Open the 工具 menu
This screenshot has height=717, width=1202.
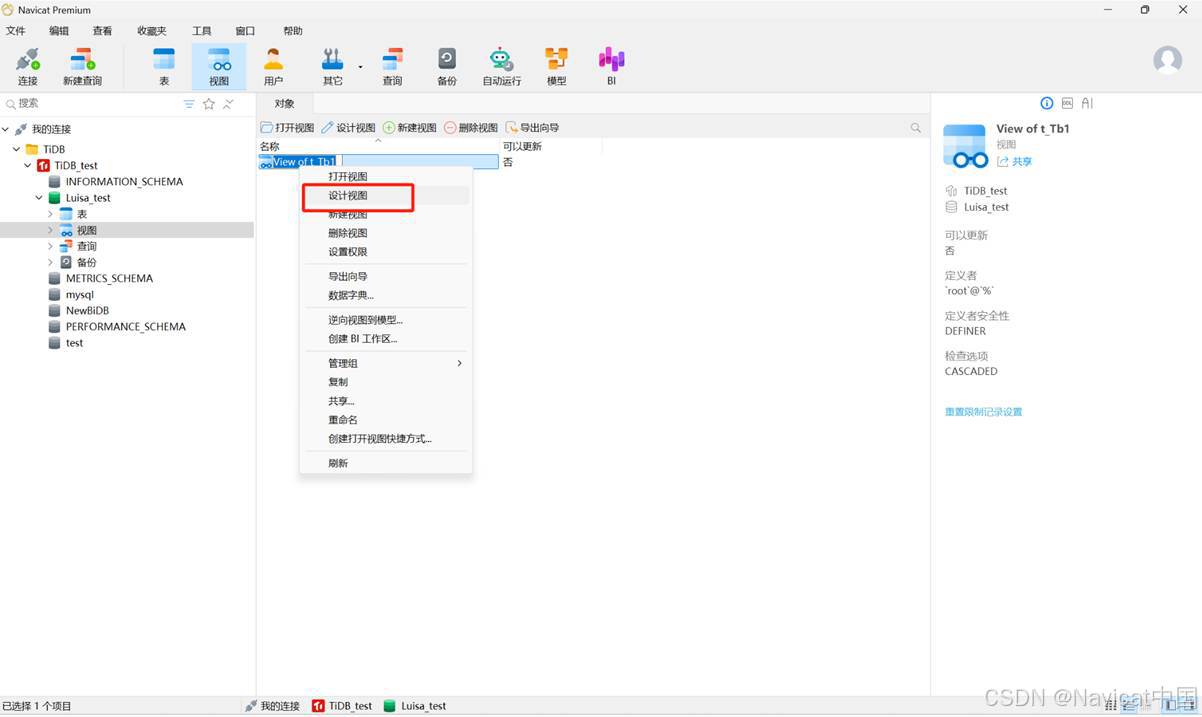(x=202, y=31)
